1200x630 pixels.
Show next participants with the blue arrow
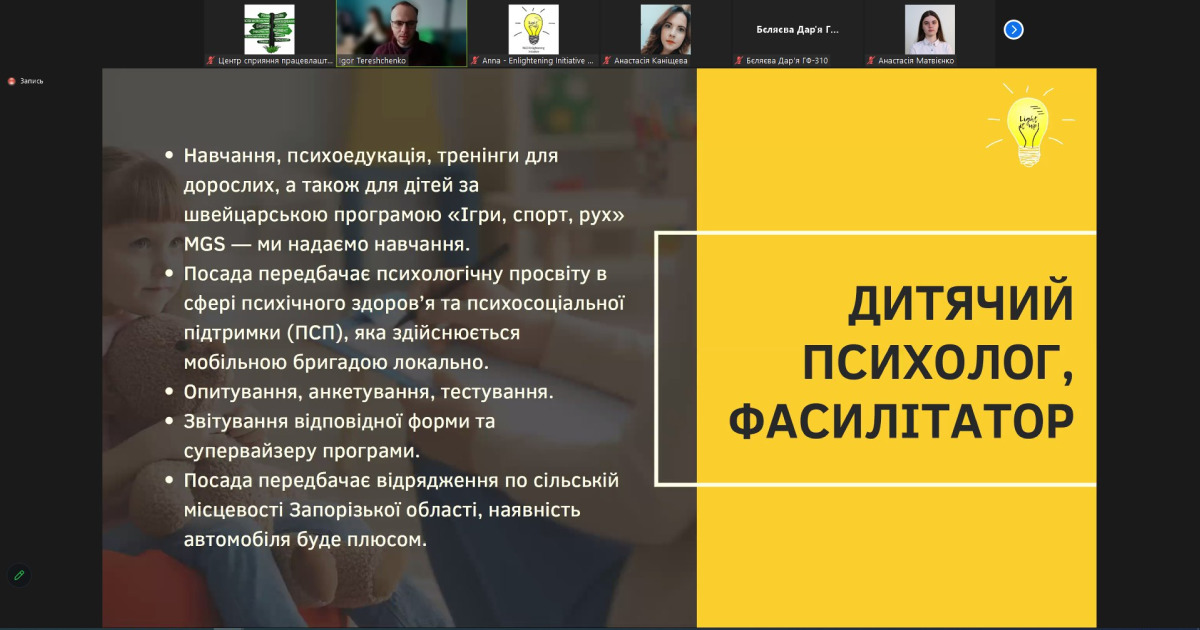point(1013,30)
